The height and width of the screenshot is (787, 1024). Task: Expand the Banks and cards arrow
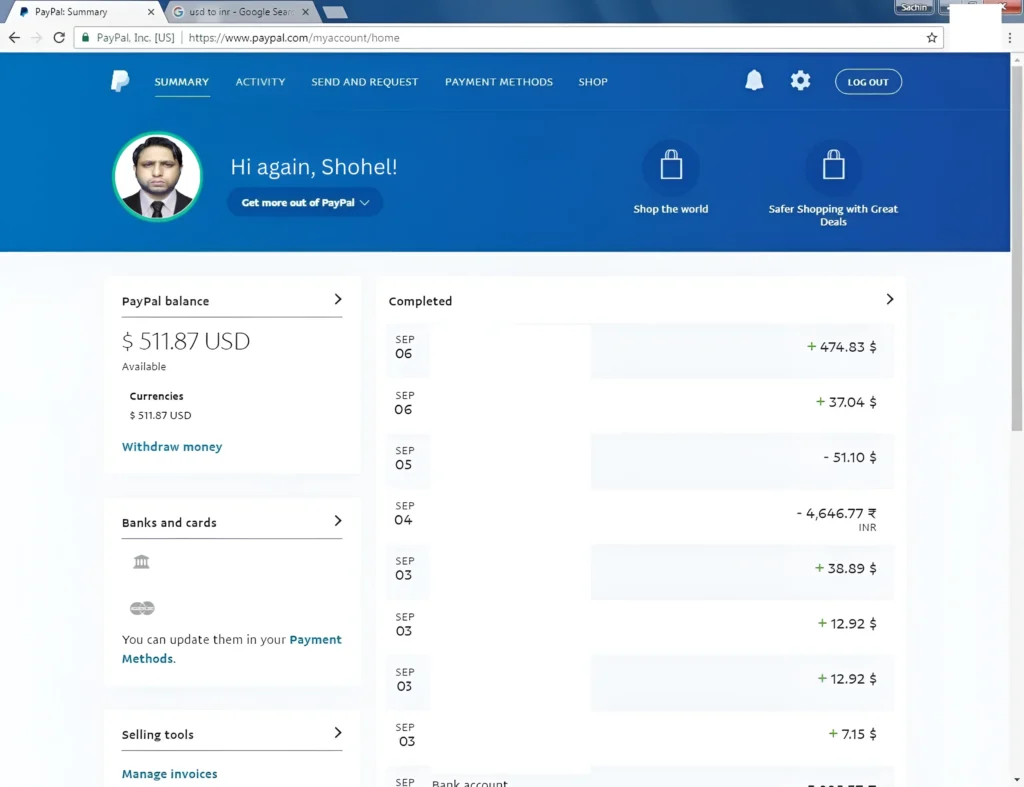[x=338, y=521]
